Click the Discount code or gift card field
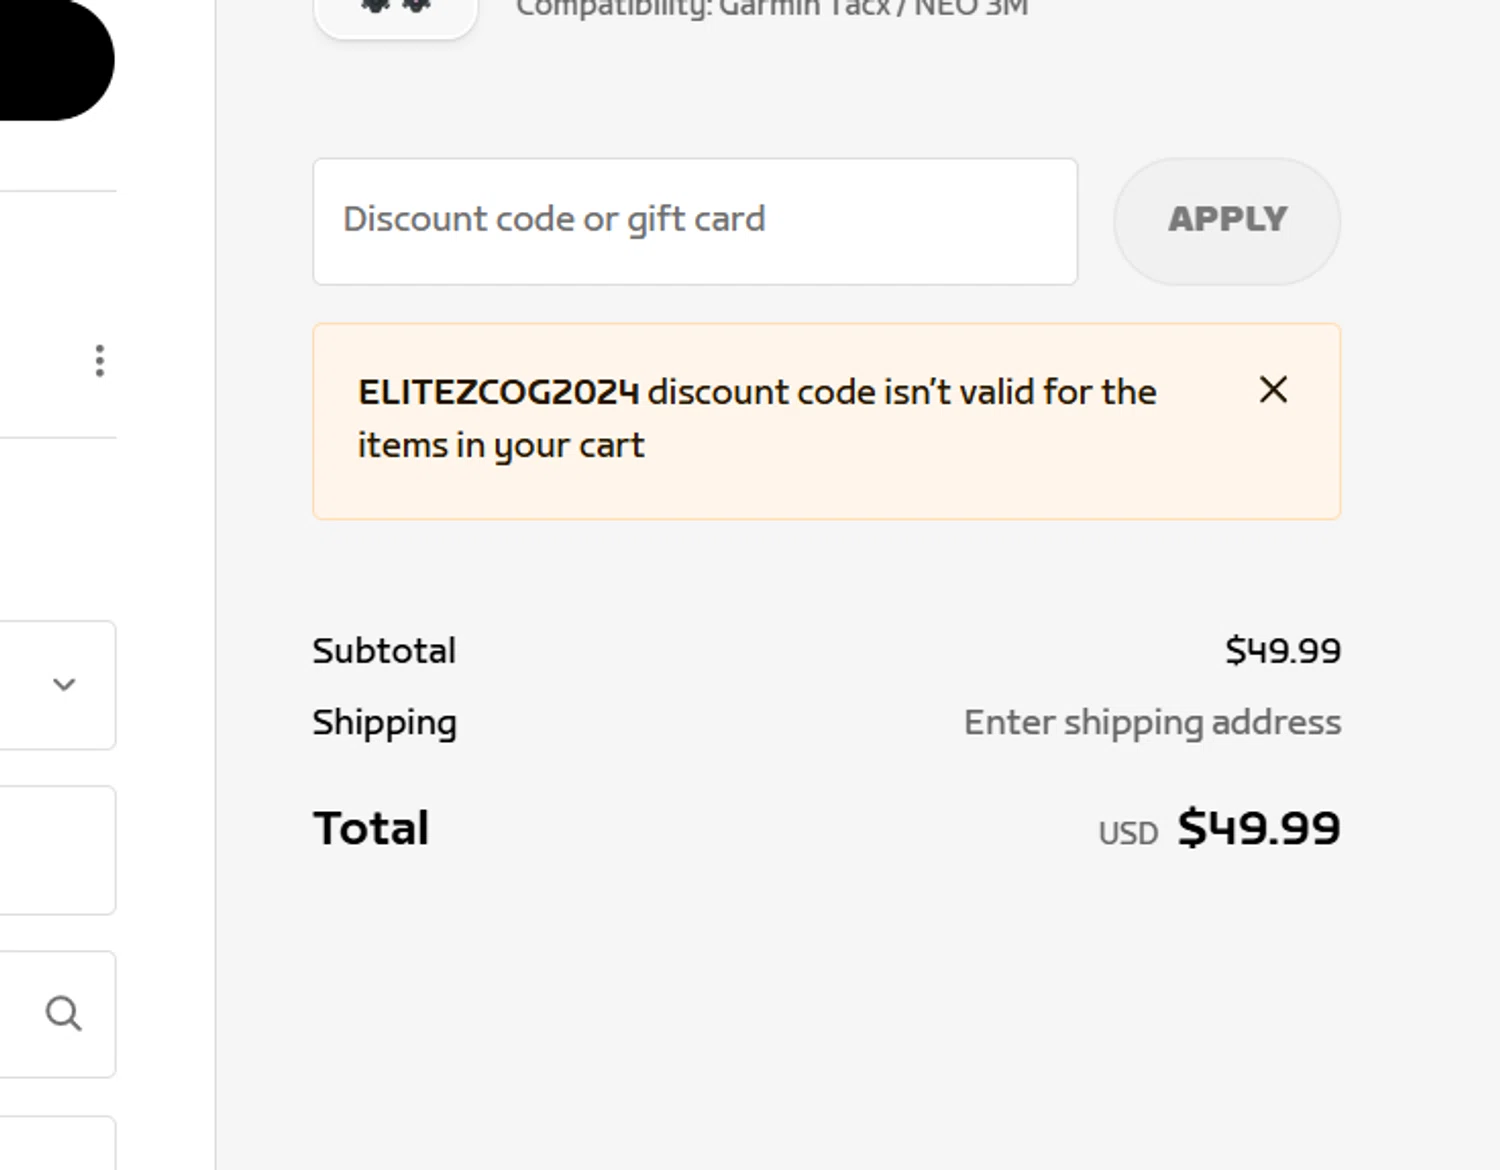The height and width of the screenshot is (1170, 1500). point(695,221)
